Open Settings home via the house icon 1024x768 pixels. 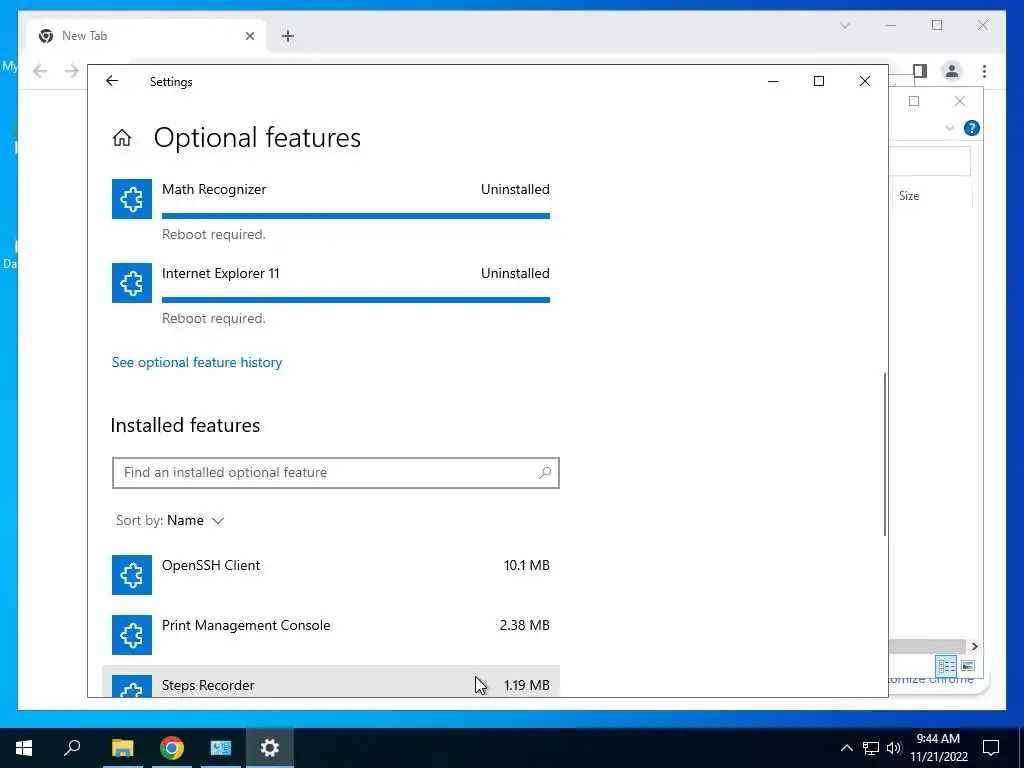[x=121, y=138]
